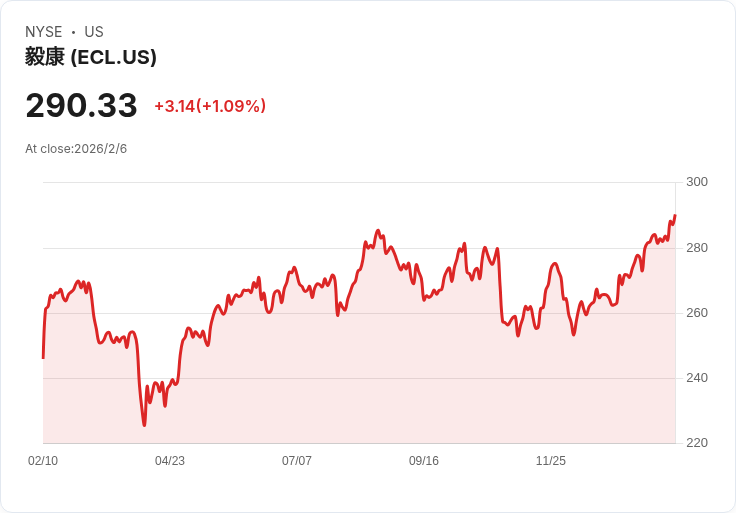Click the price line's sharp drop after 09/16
Viewport: 736px width, 513px height.
[499, 286]
